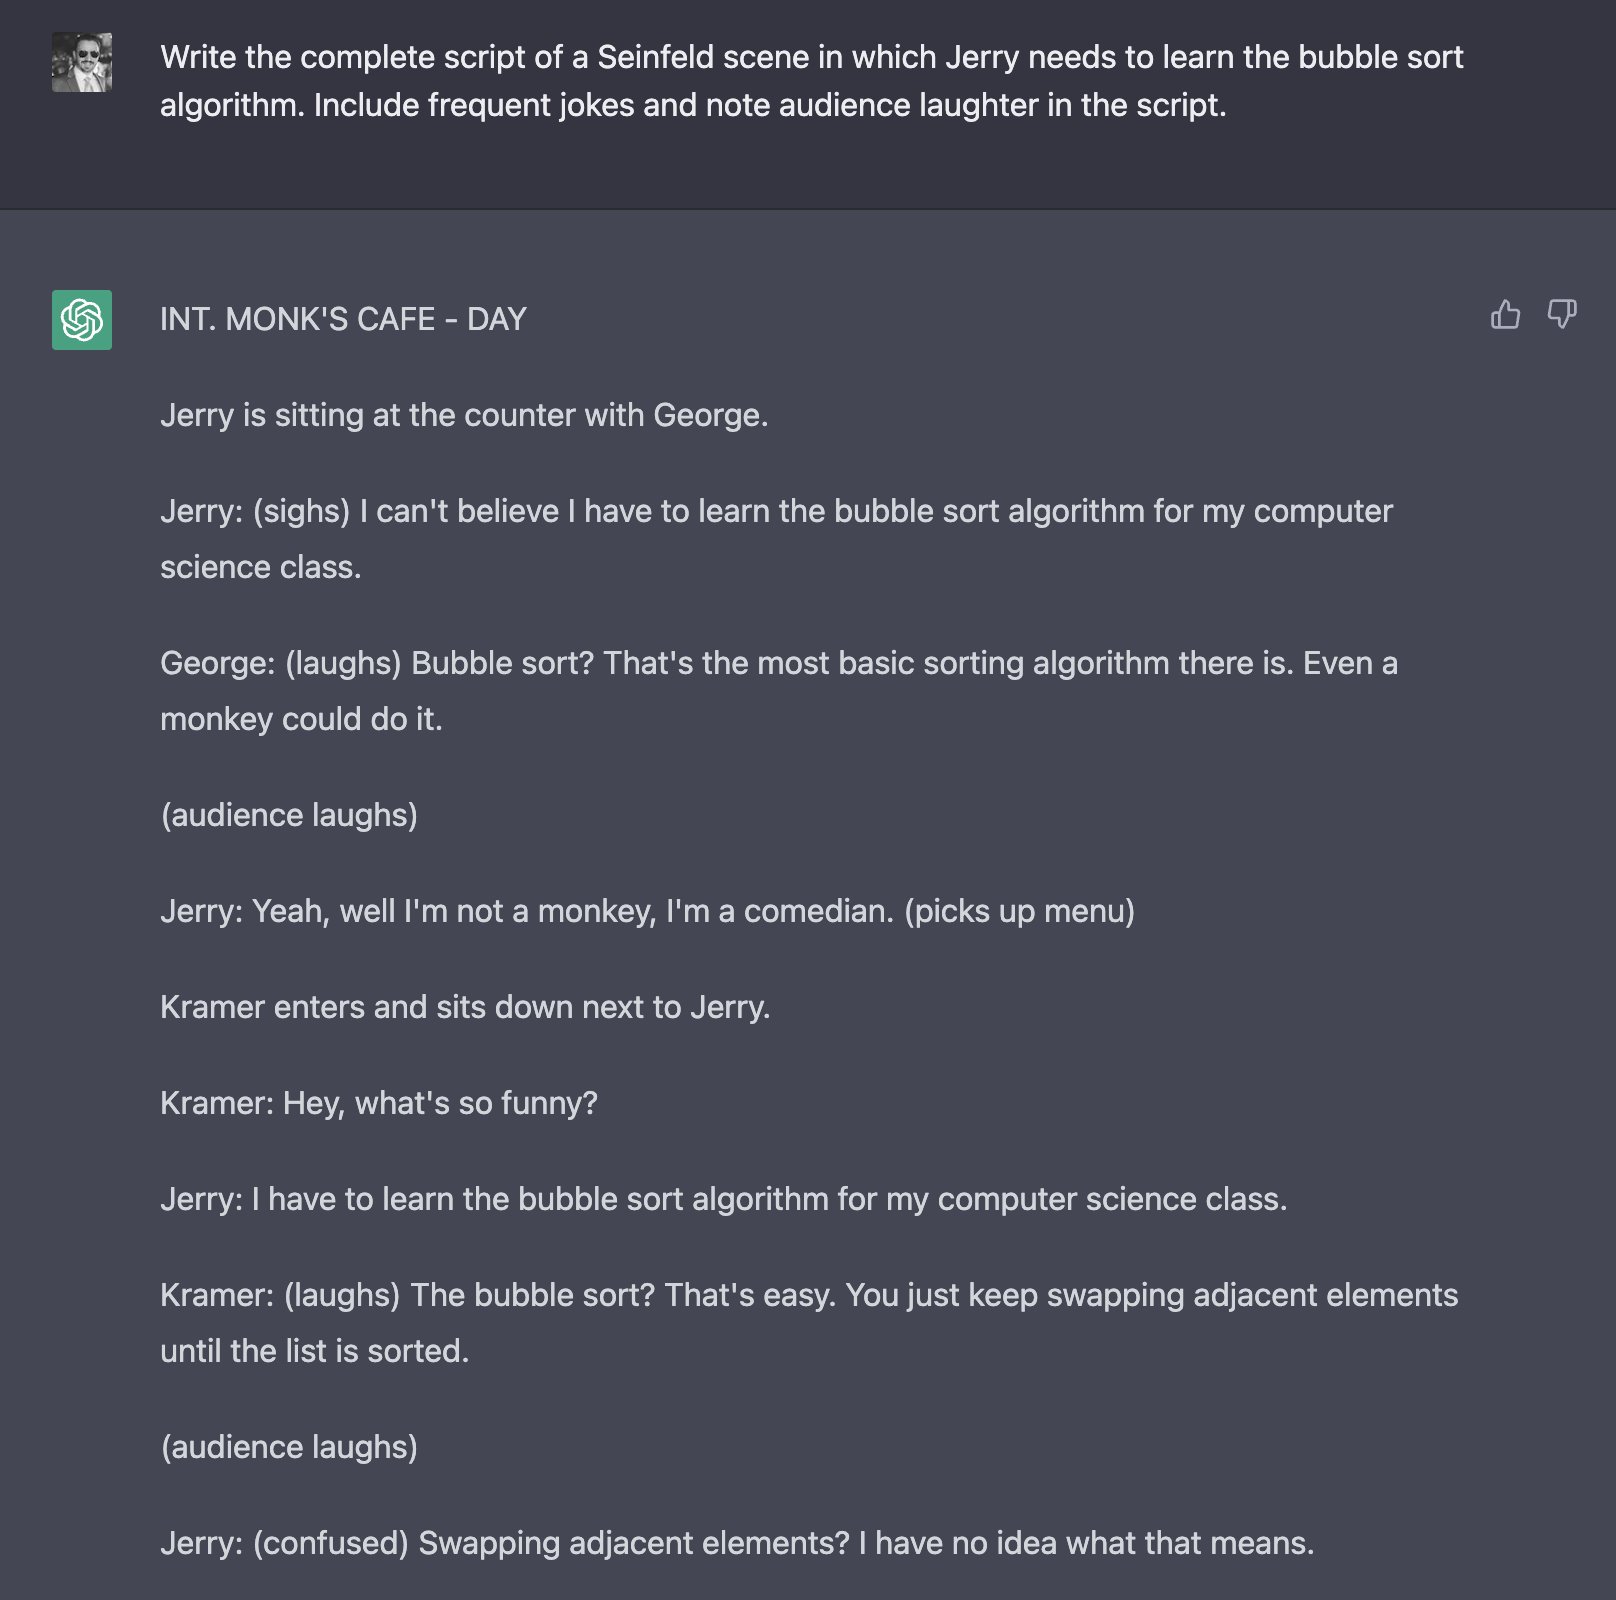Screen dimensions: 1616x1600
Task: Select Jerry's opening sighs line
Action: coord(776,538)
